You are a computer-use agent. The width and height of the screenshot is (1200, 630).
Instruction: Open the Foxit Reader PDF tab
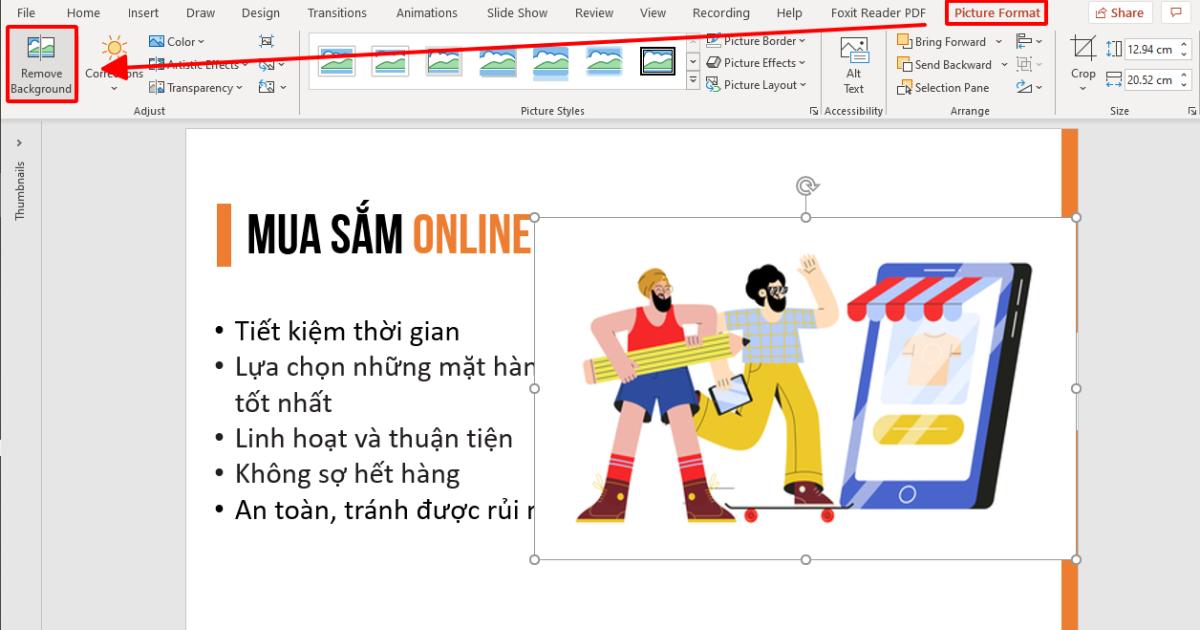coord(878,13)
